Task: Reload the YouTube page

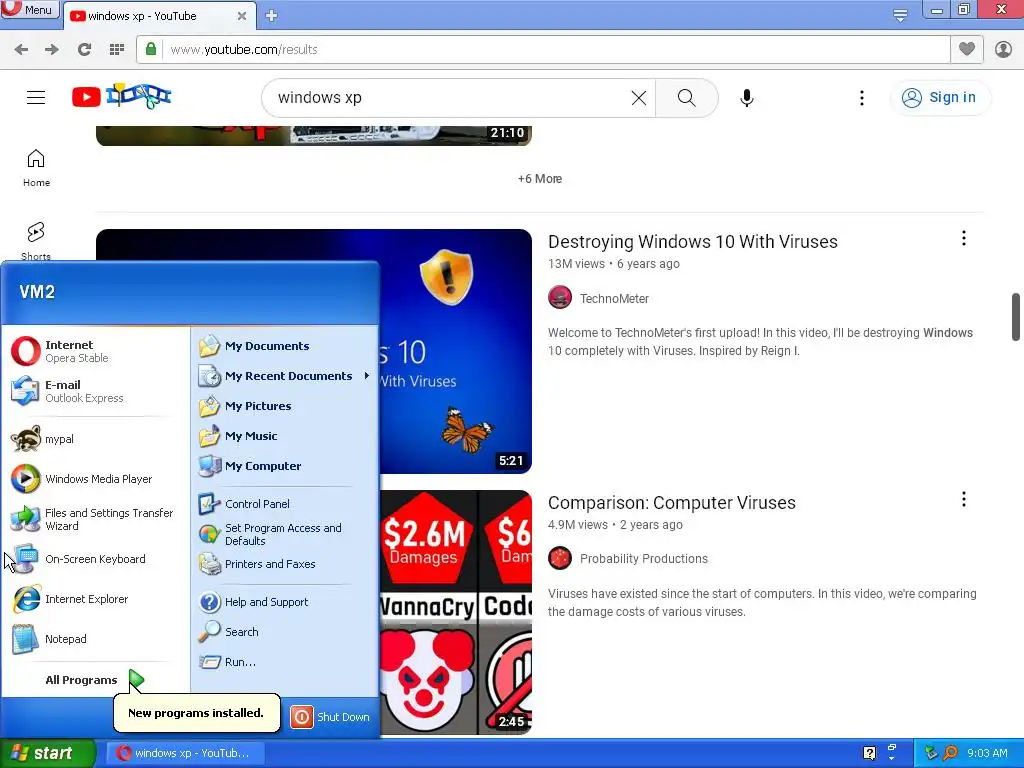Action: [x=84, y=50]
